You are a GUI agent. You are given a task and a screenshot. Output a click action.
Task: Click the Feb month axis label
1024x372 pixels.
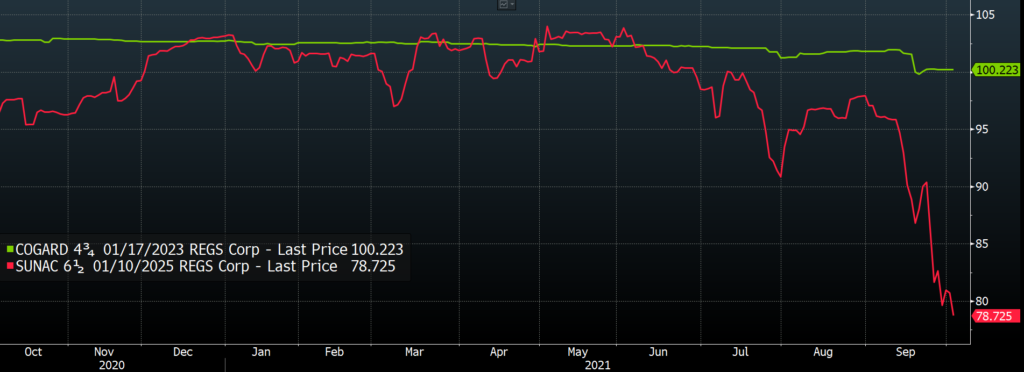(x=334, y=352)
